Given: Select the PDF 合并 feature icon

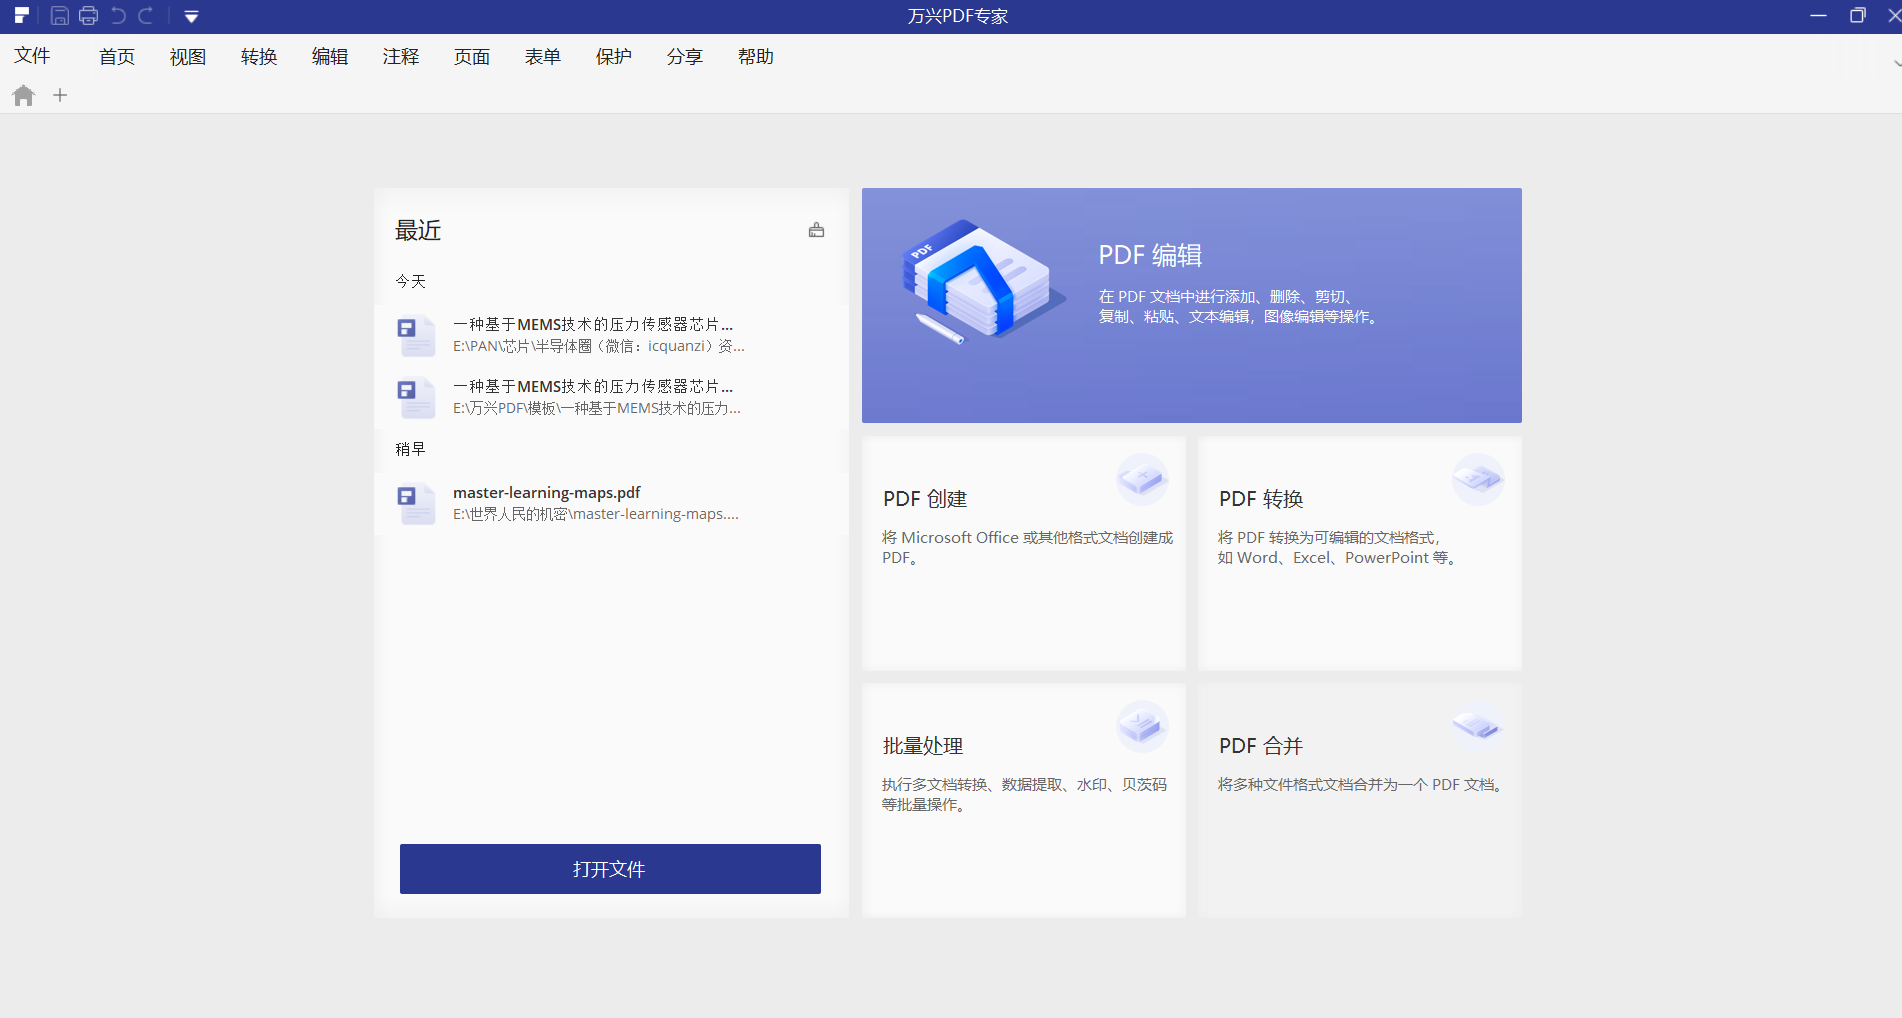Looking at the screenshot, I should pyautogui.click(x=1478, y=727).
